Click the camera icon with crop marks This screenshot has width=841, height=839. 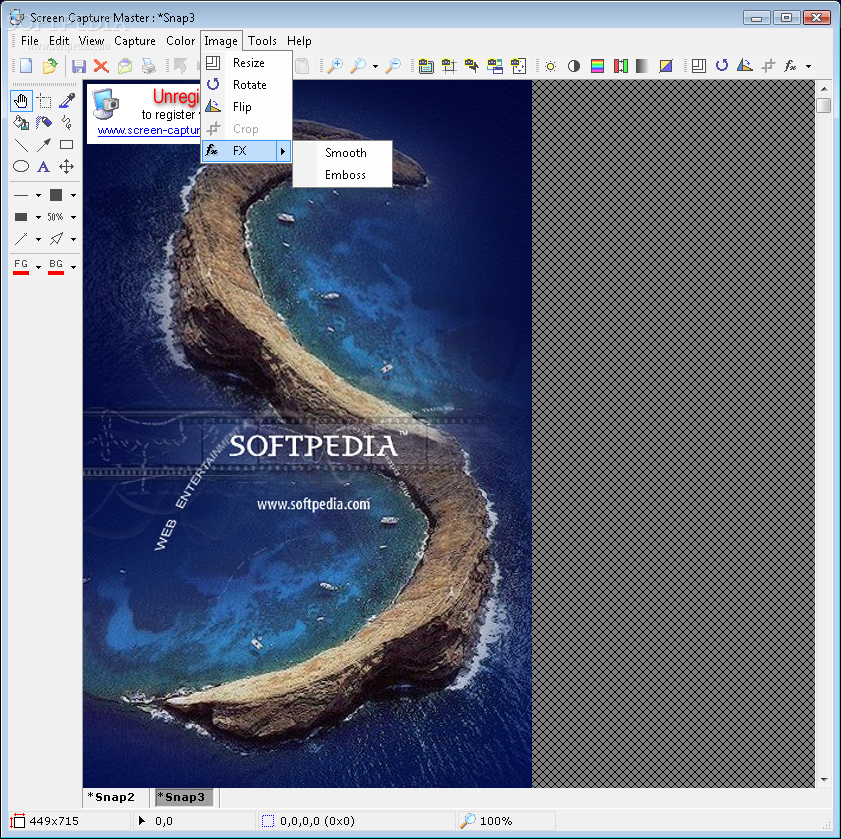pyautogui.click(x=449, y=66)
